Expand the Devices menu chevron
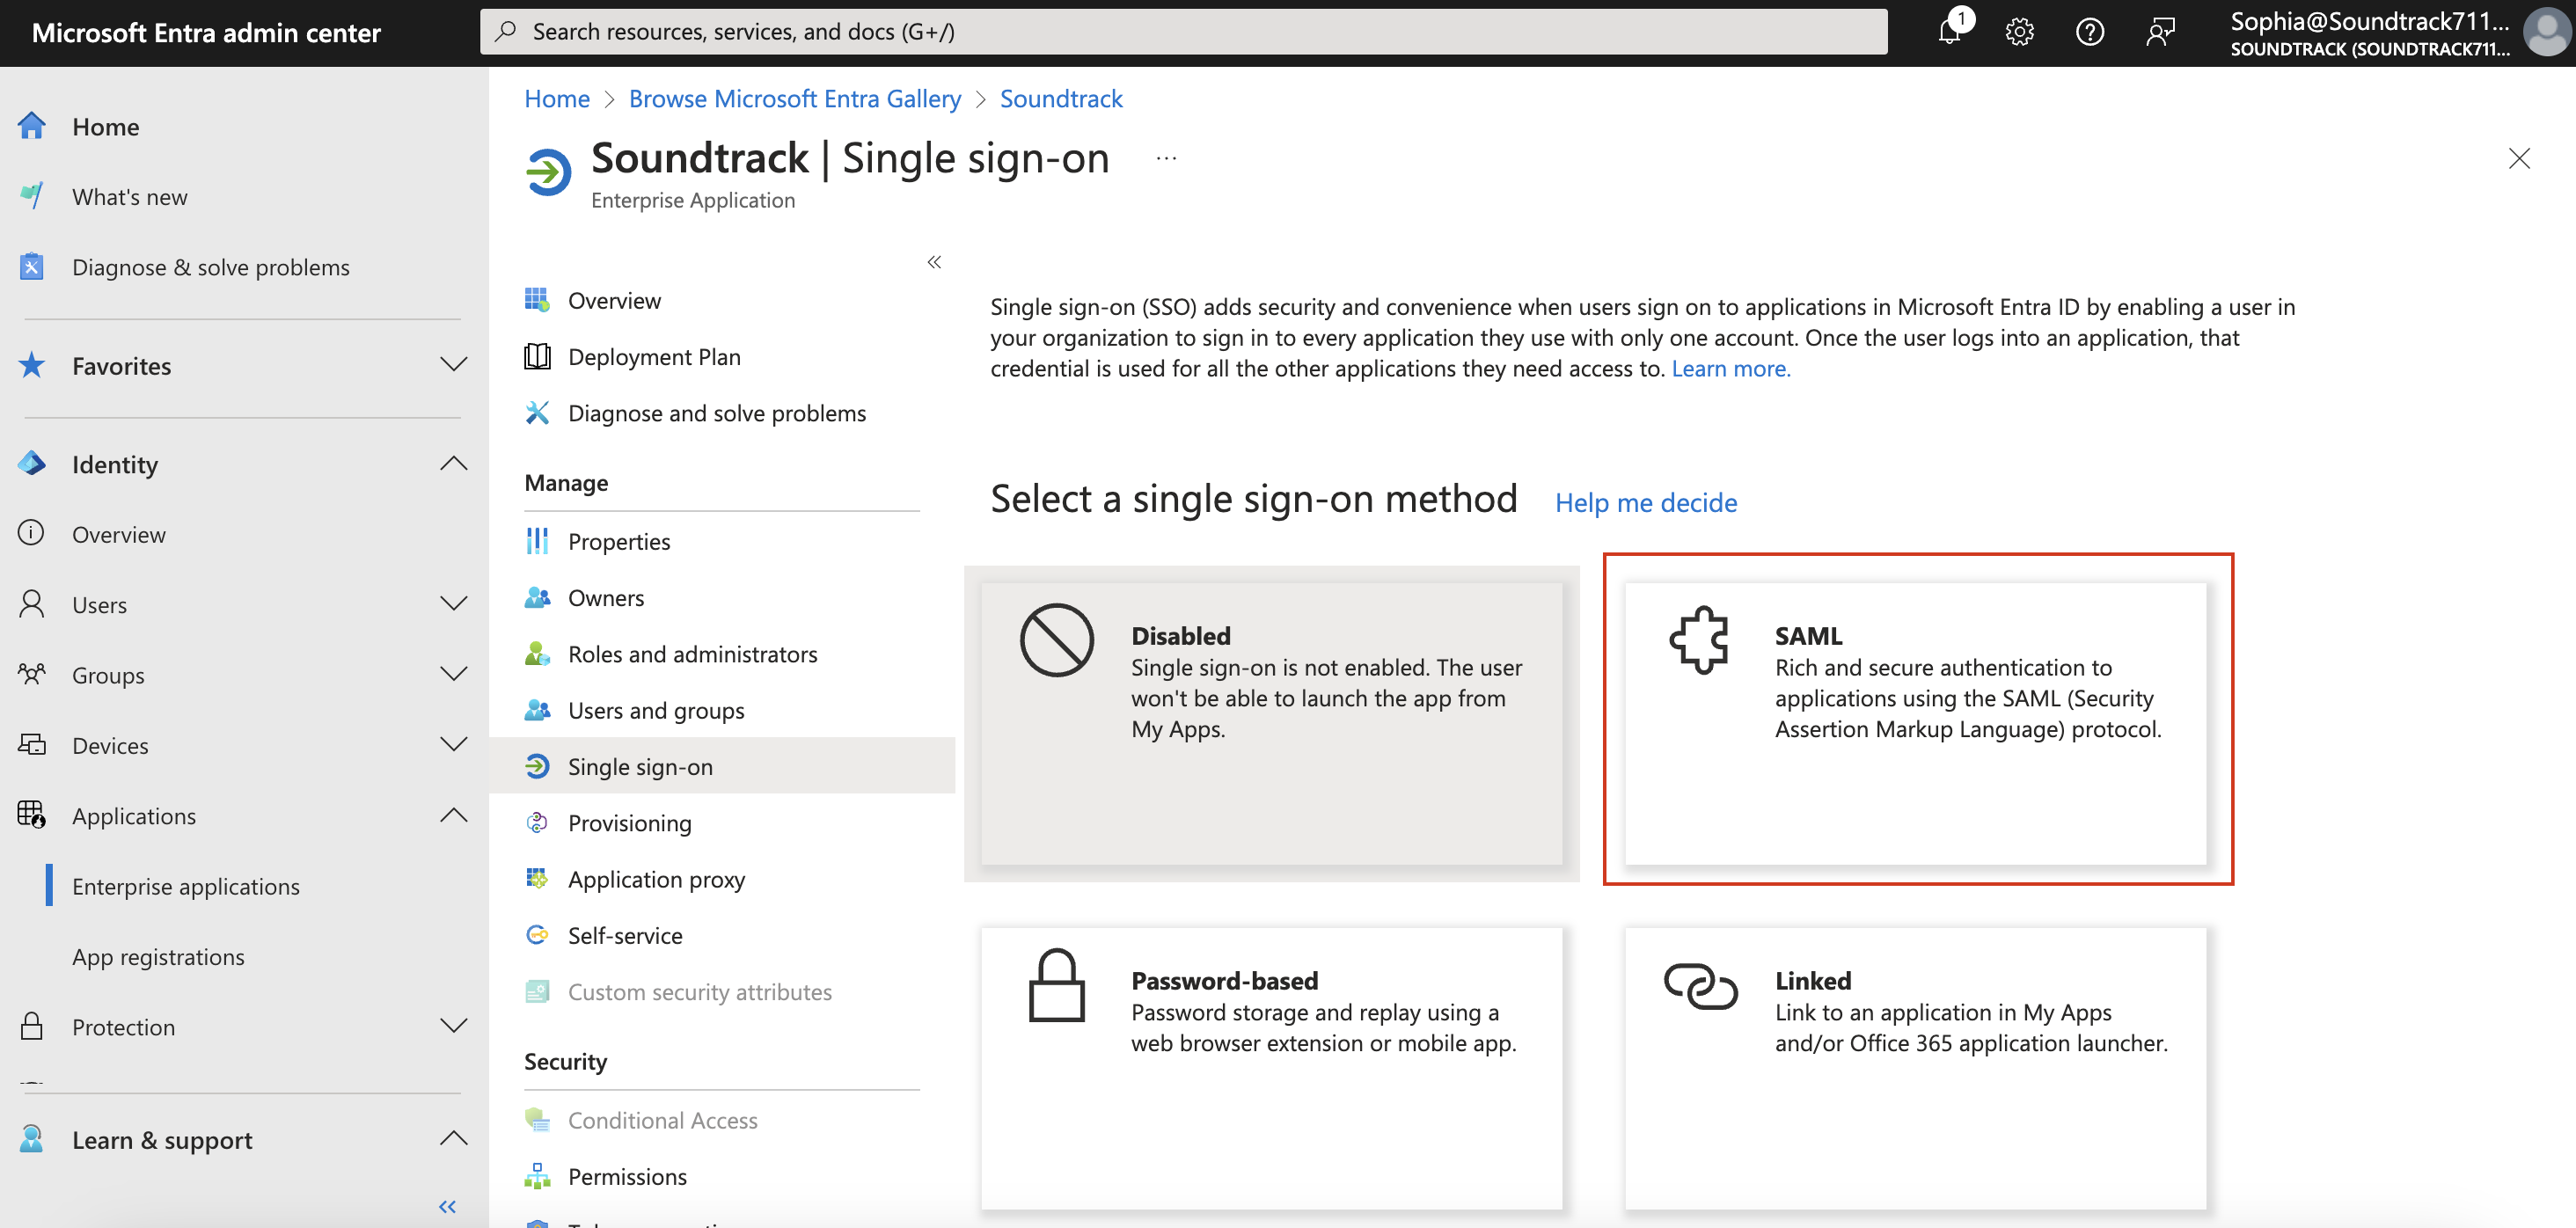 point(454,745)
